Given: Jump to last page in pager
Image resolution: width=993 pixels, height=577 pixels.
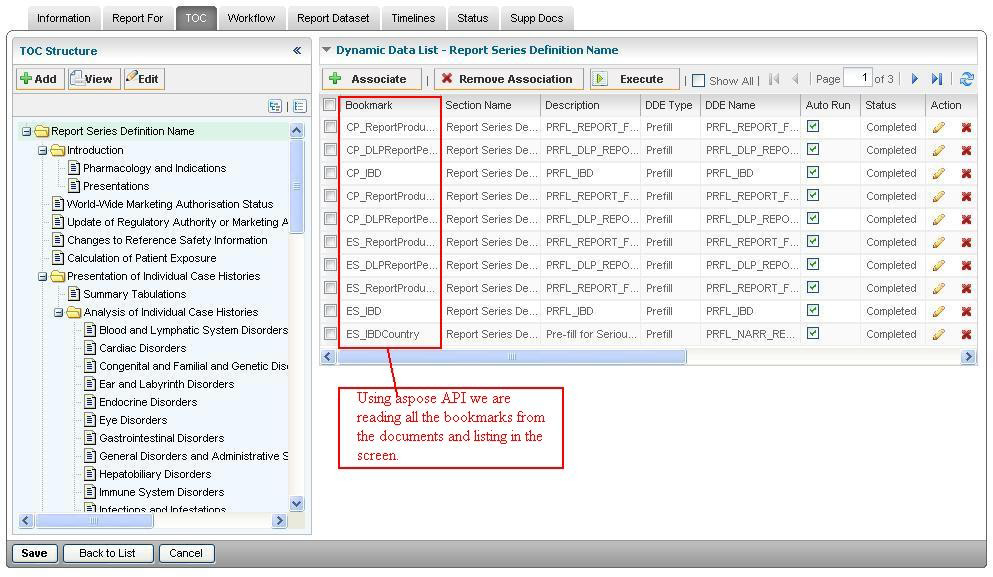Looking at the screenshot, I should [x=937, y=79].
